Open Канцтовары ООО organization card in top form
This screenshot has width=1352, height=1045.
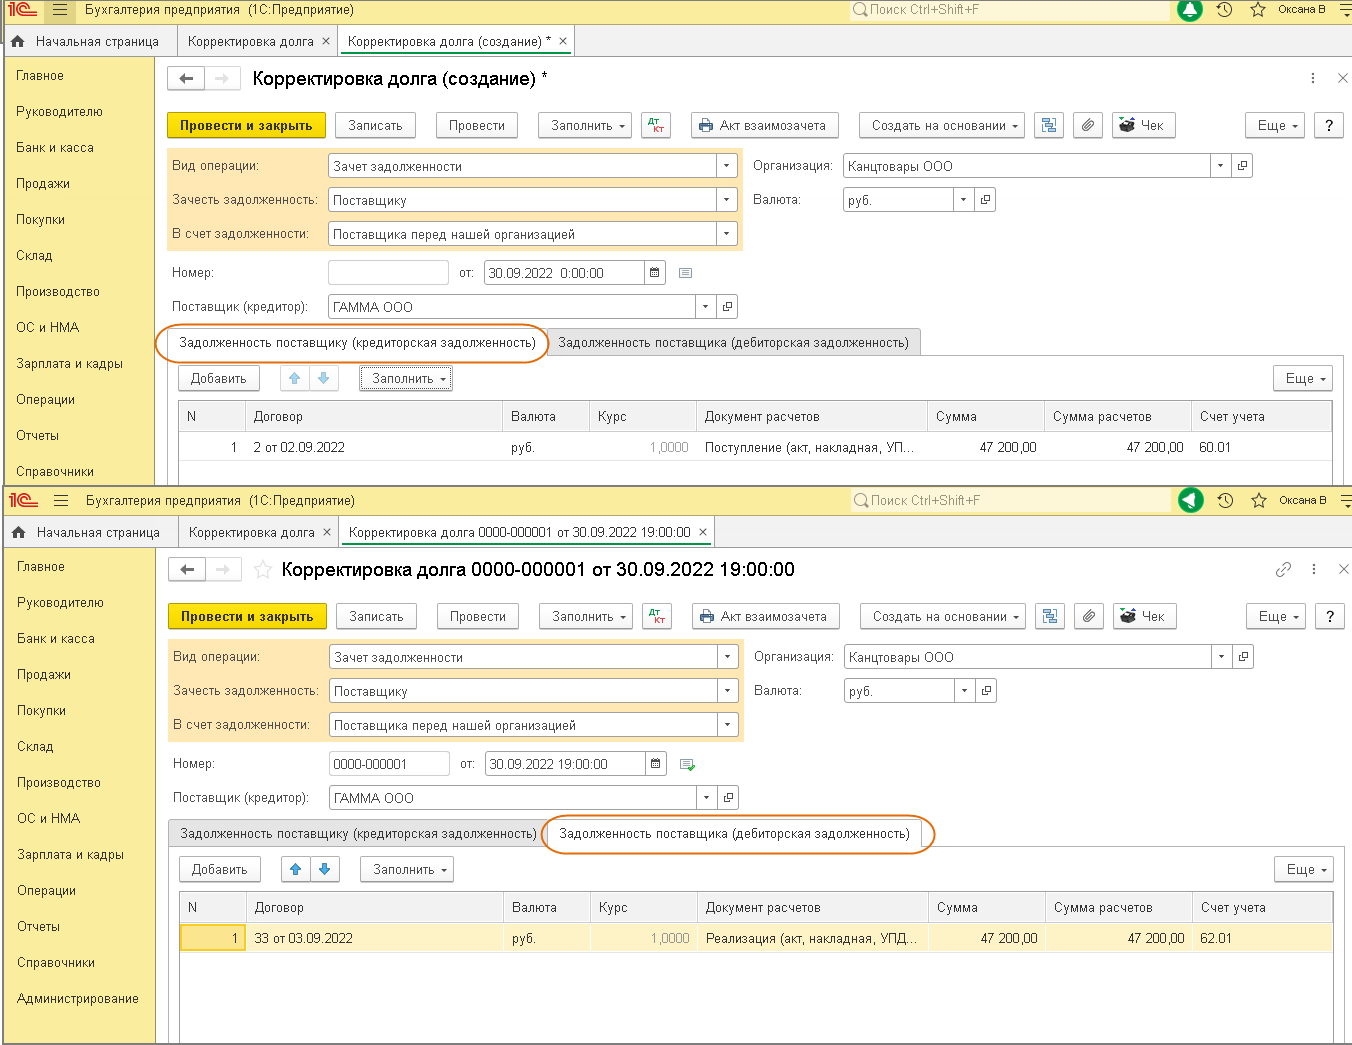tap(1242, 166)
